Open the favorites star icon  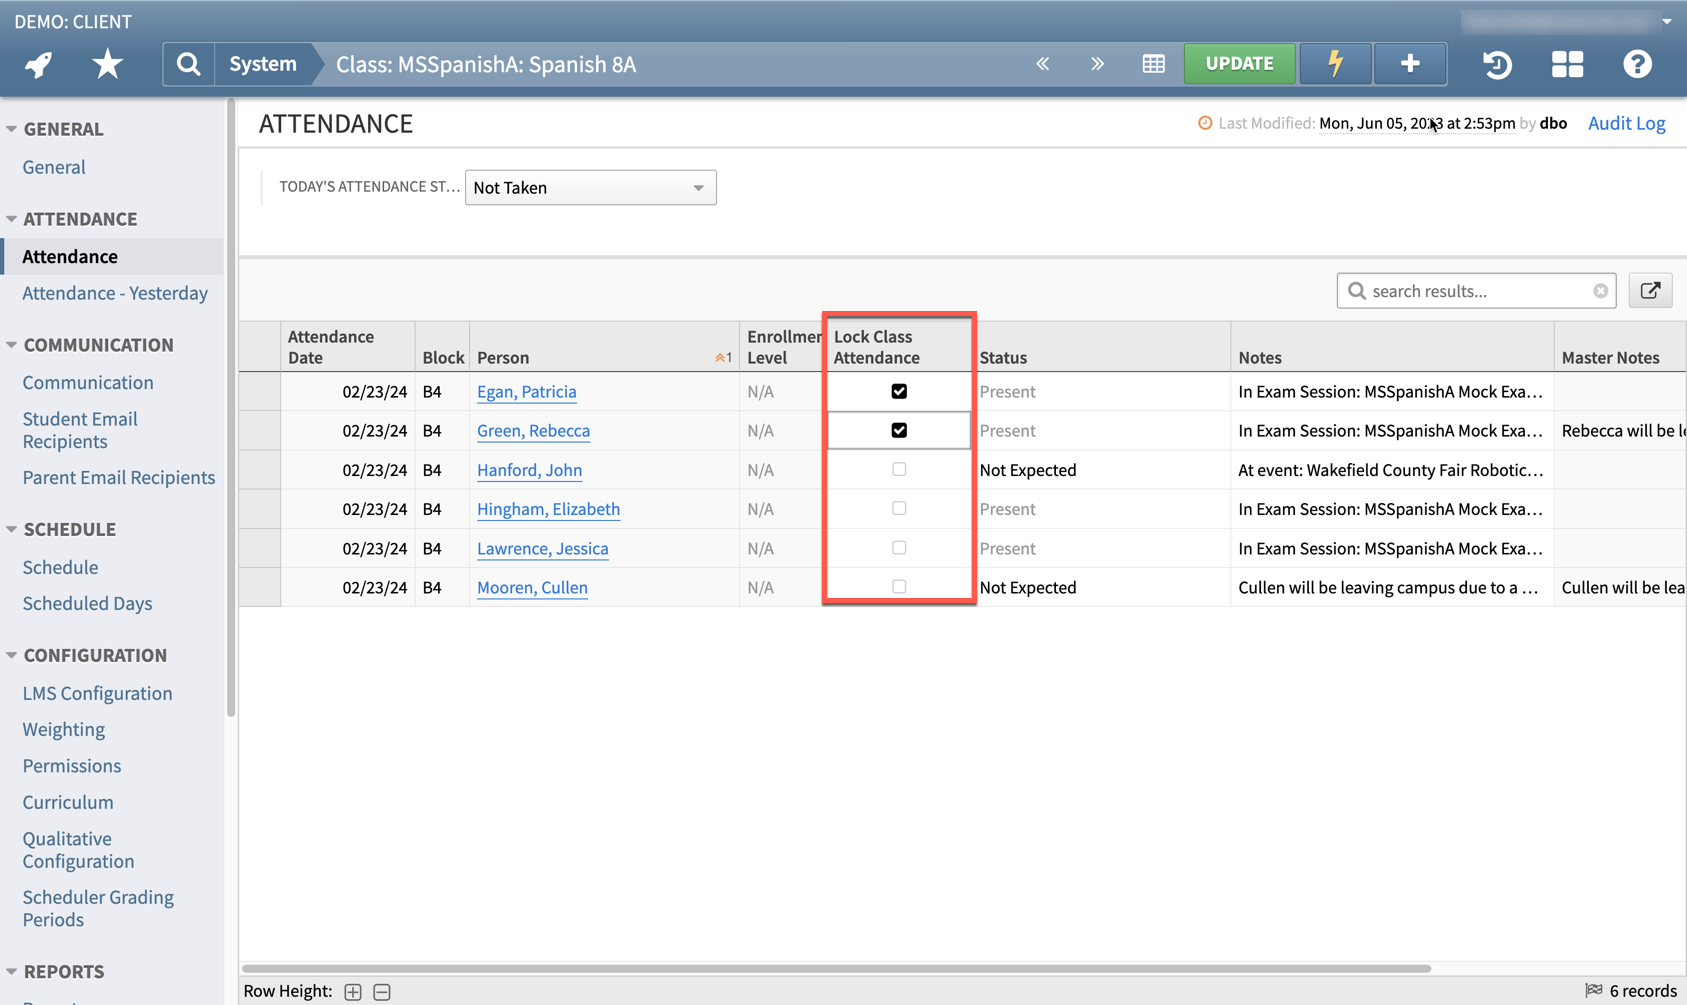coord(106,63)
